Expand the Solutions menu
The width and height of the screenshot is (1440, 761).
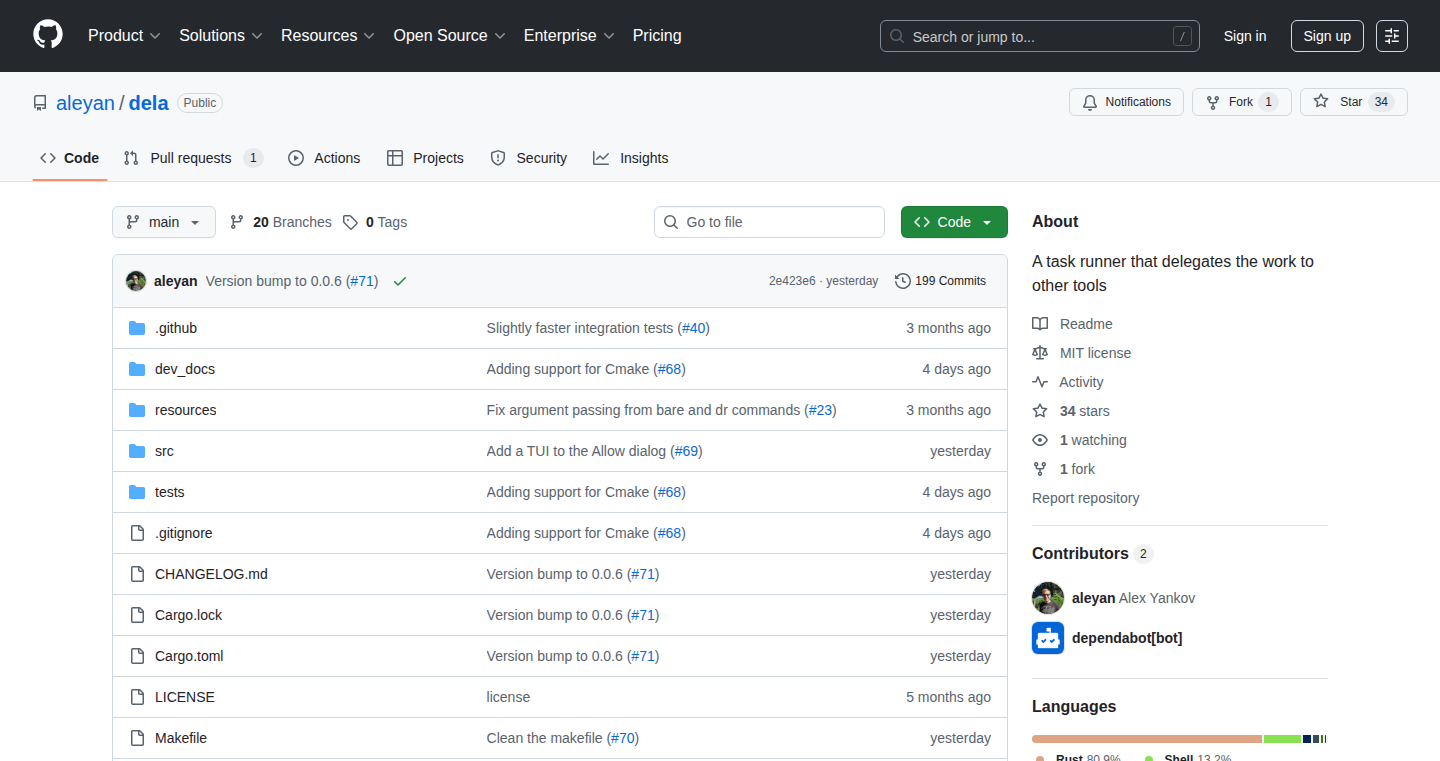tap(221, 35)
